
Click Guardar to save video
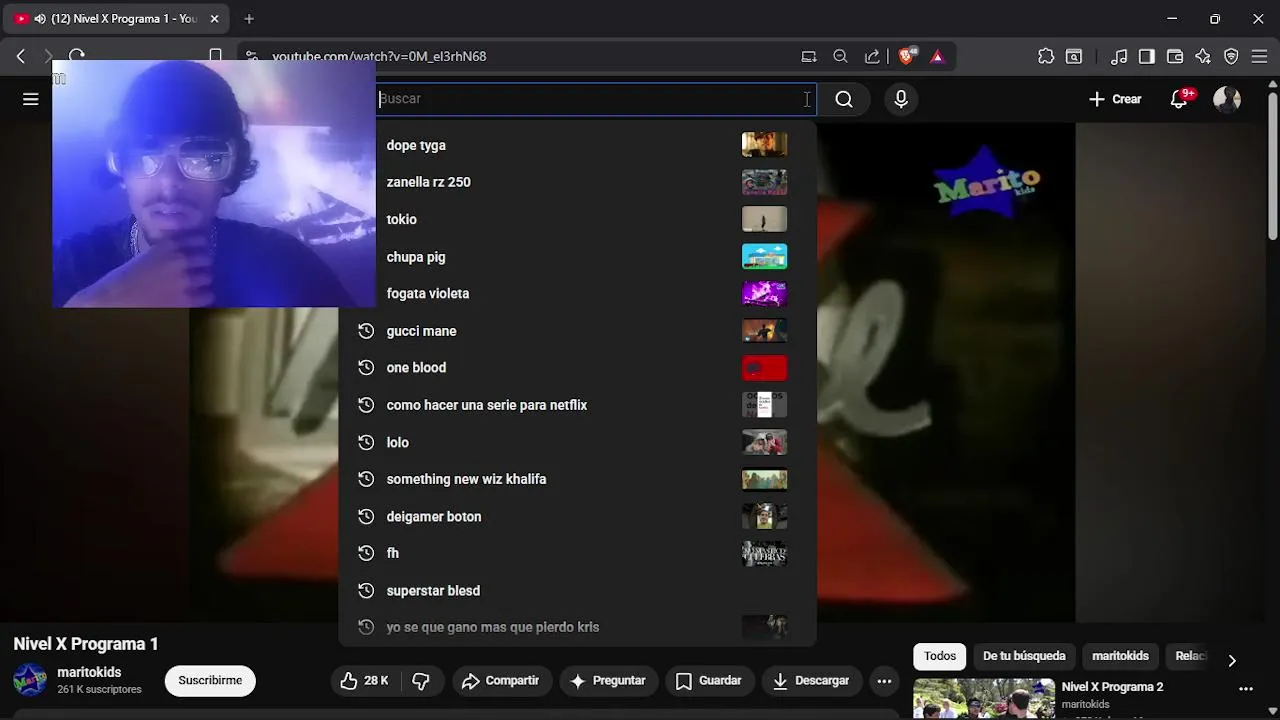(708, 681)
